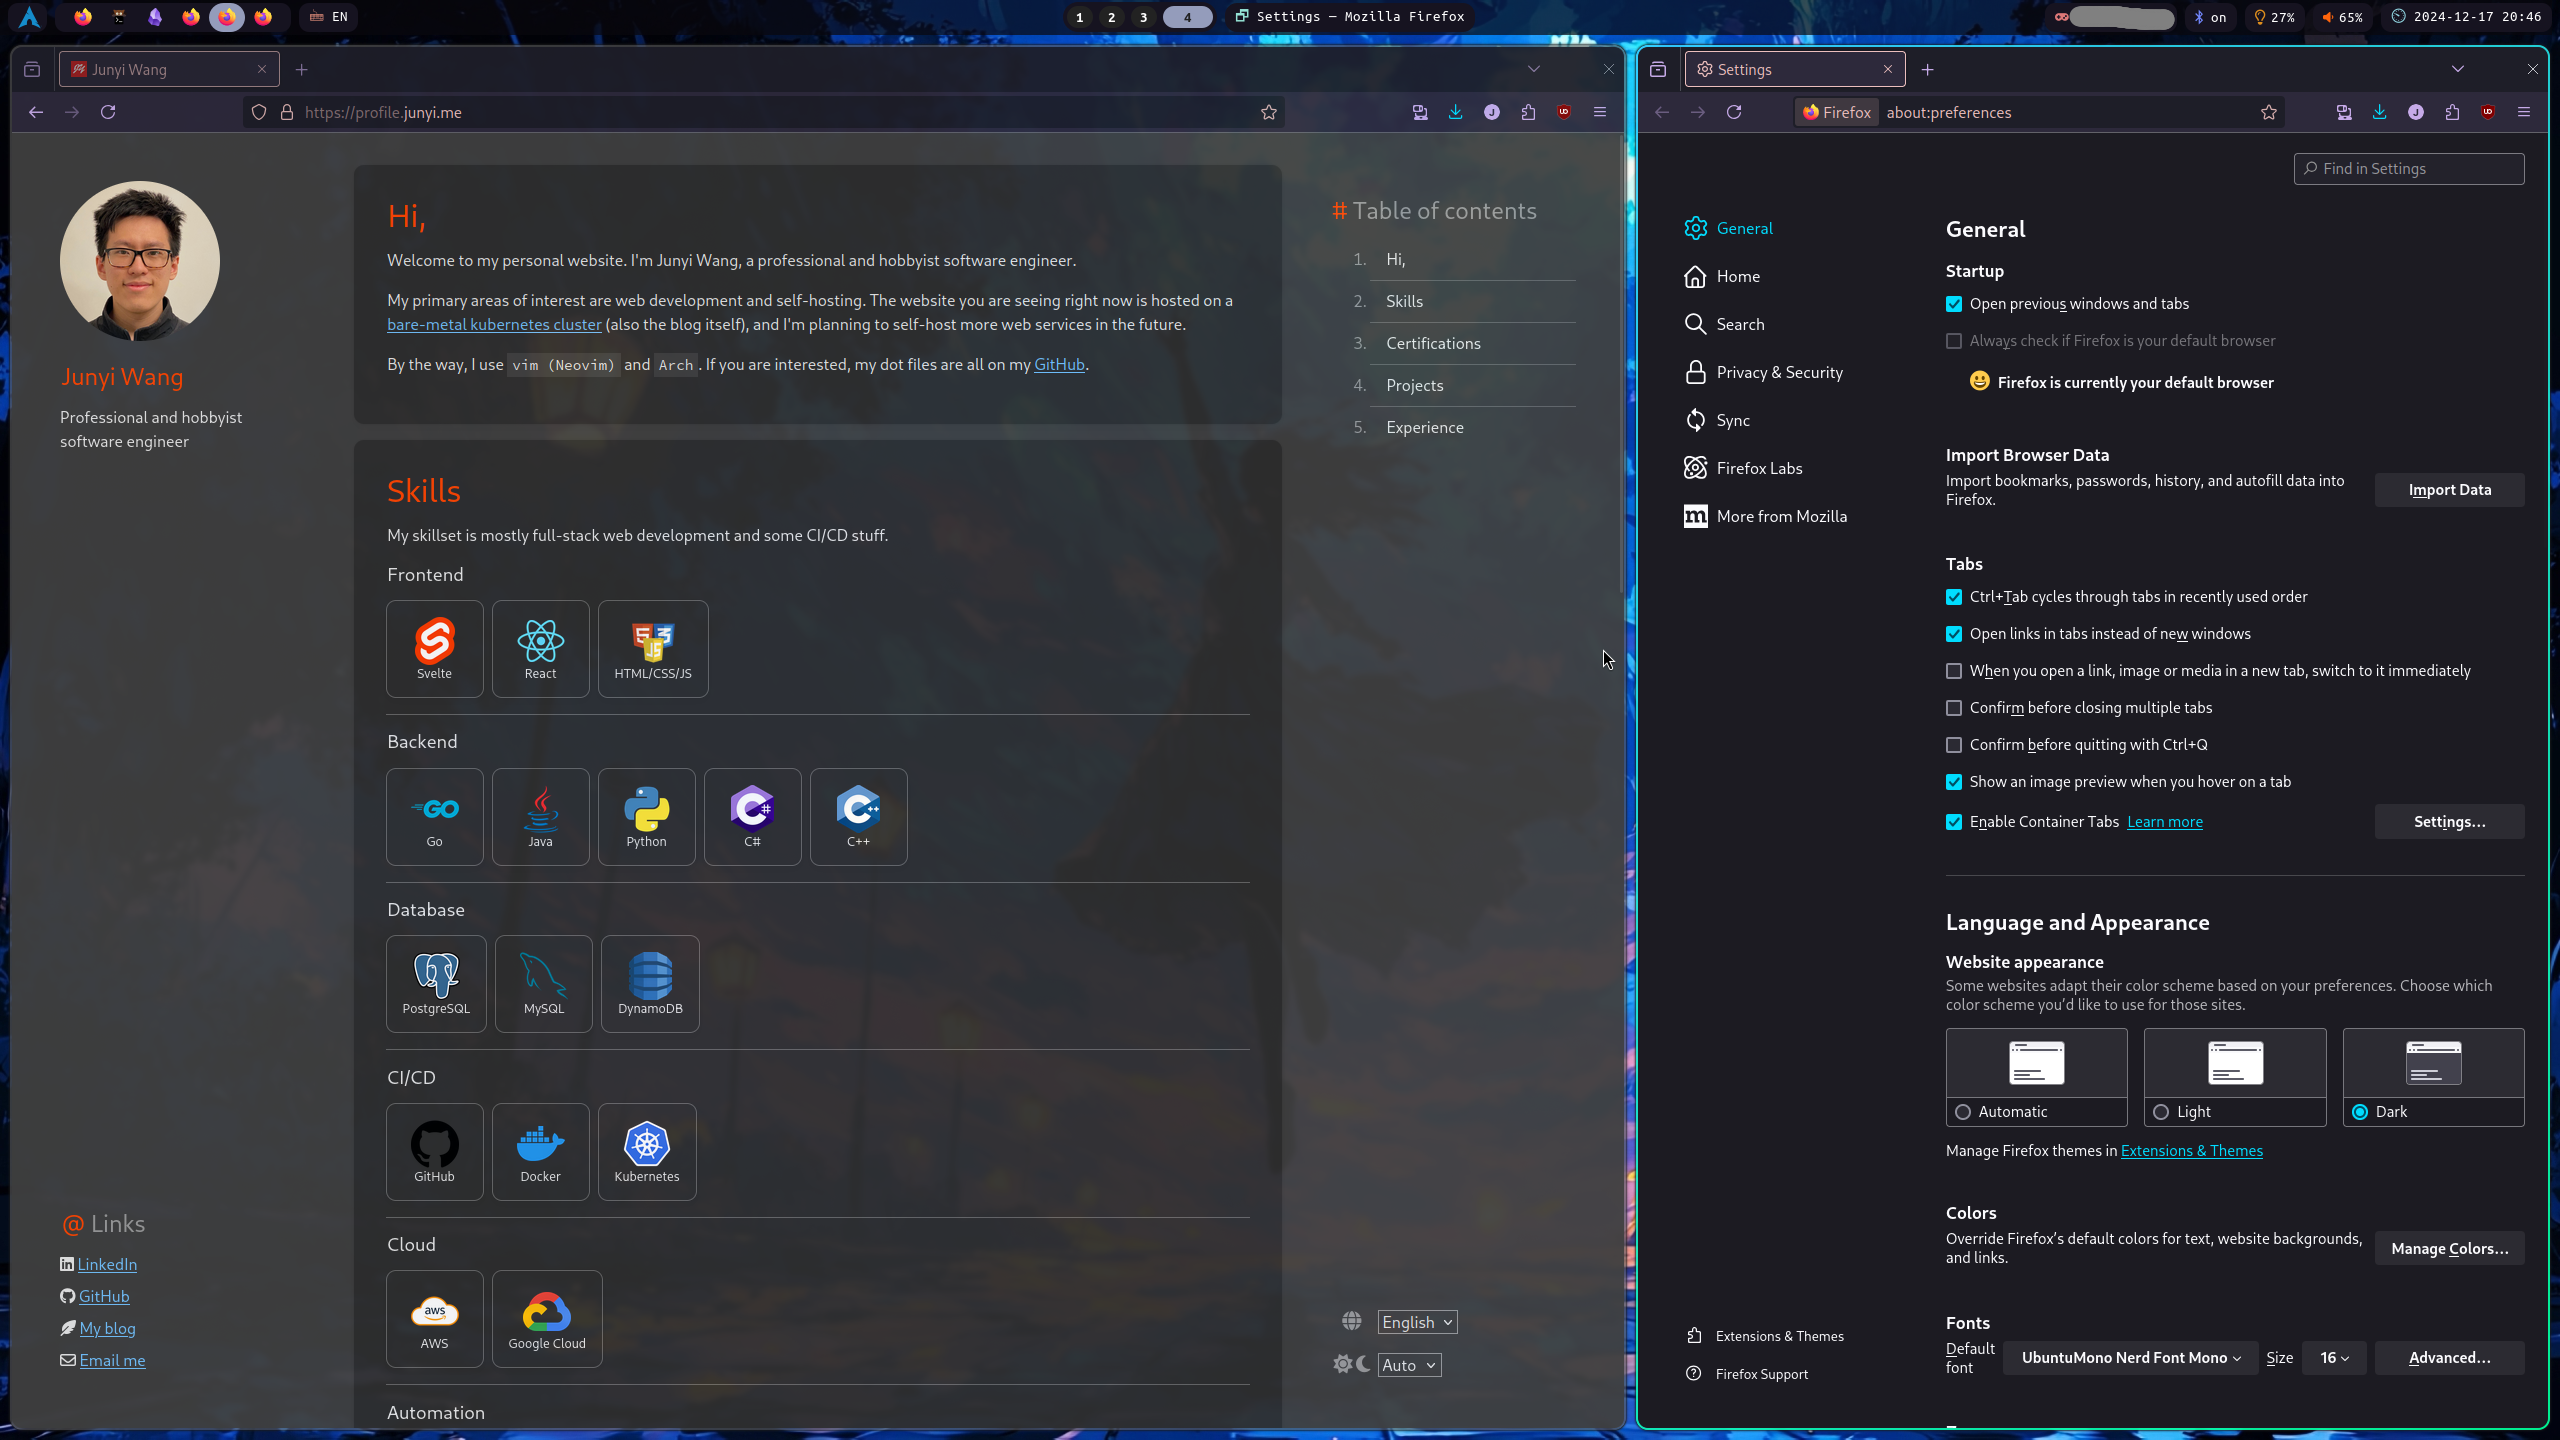Open Container Tabs Settings button

tap(2449, 822)
